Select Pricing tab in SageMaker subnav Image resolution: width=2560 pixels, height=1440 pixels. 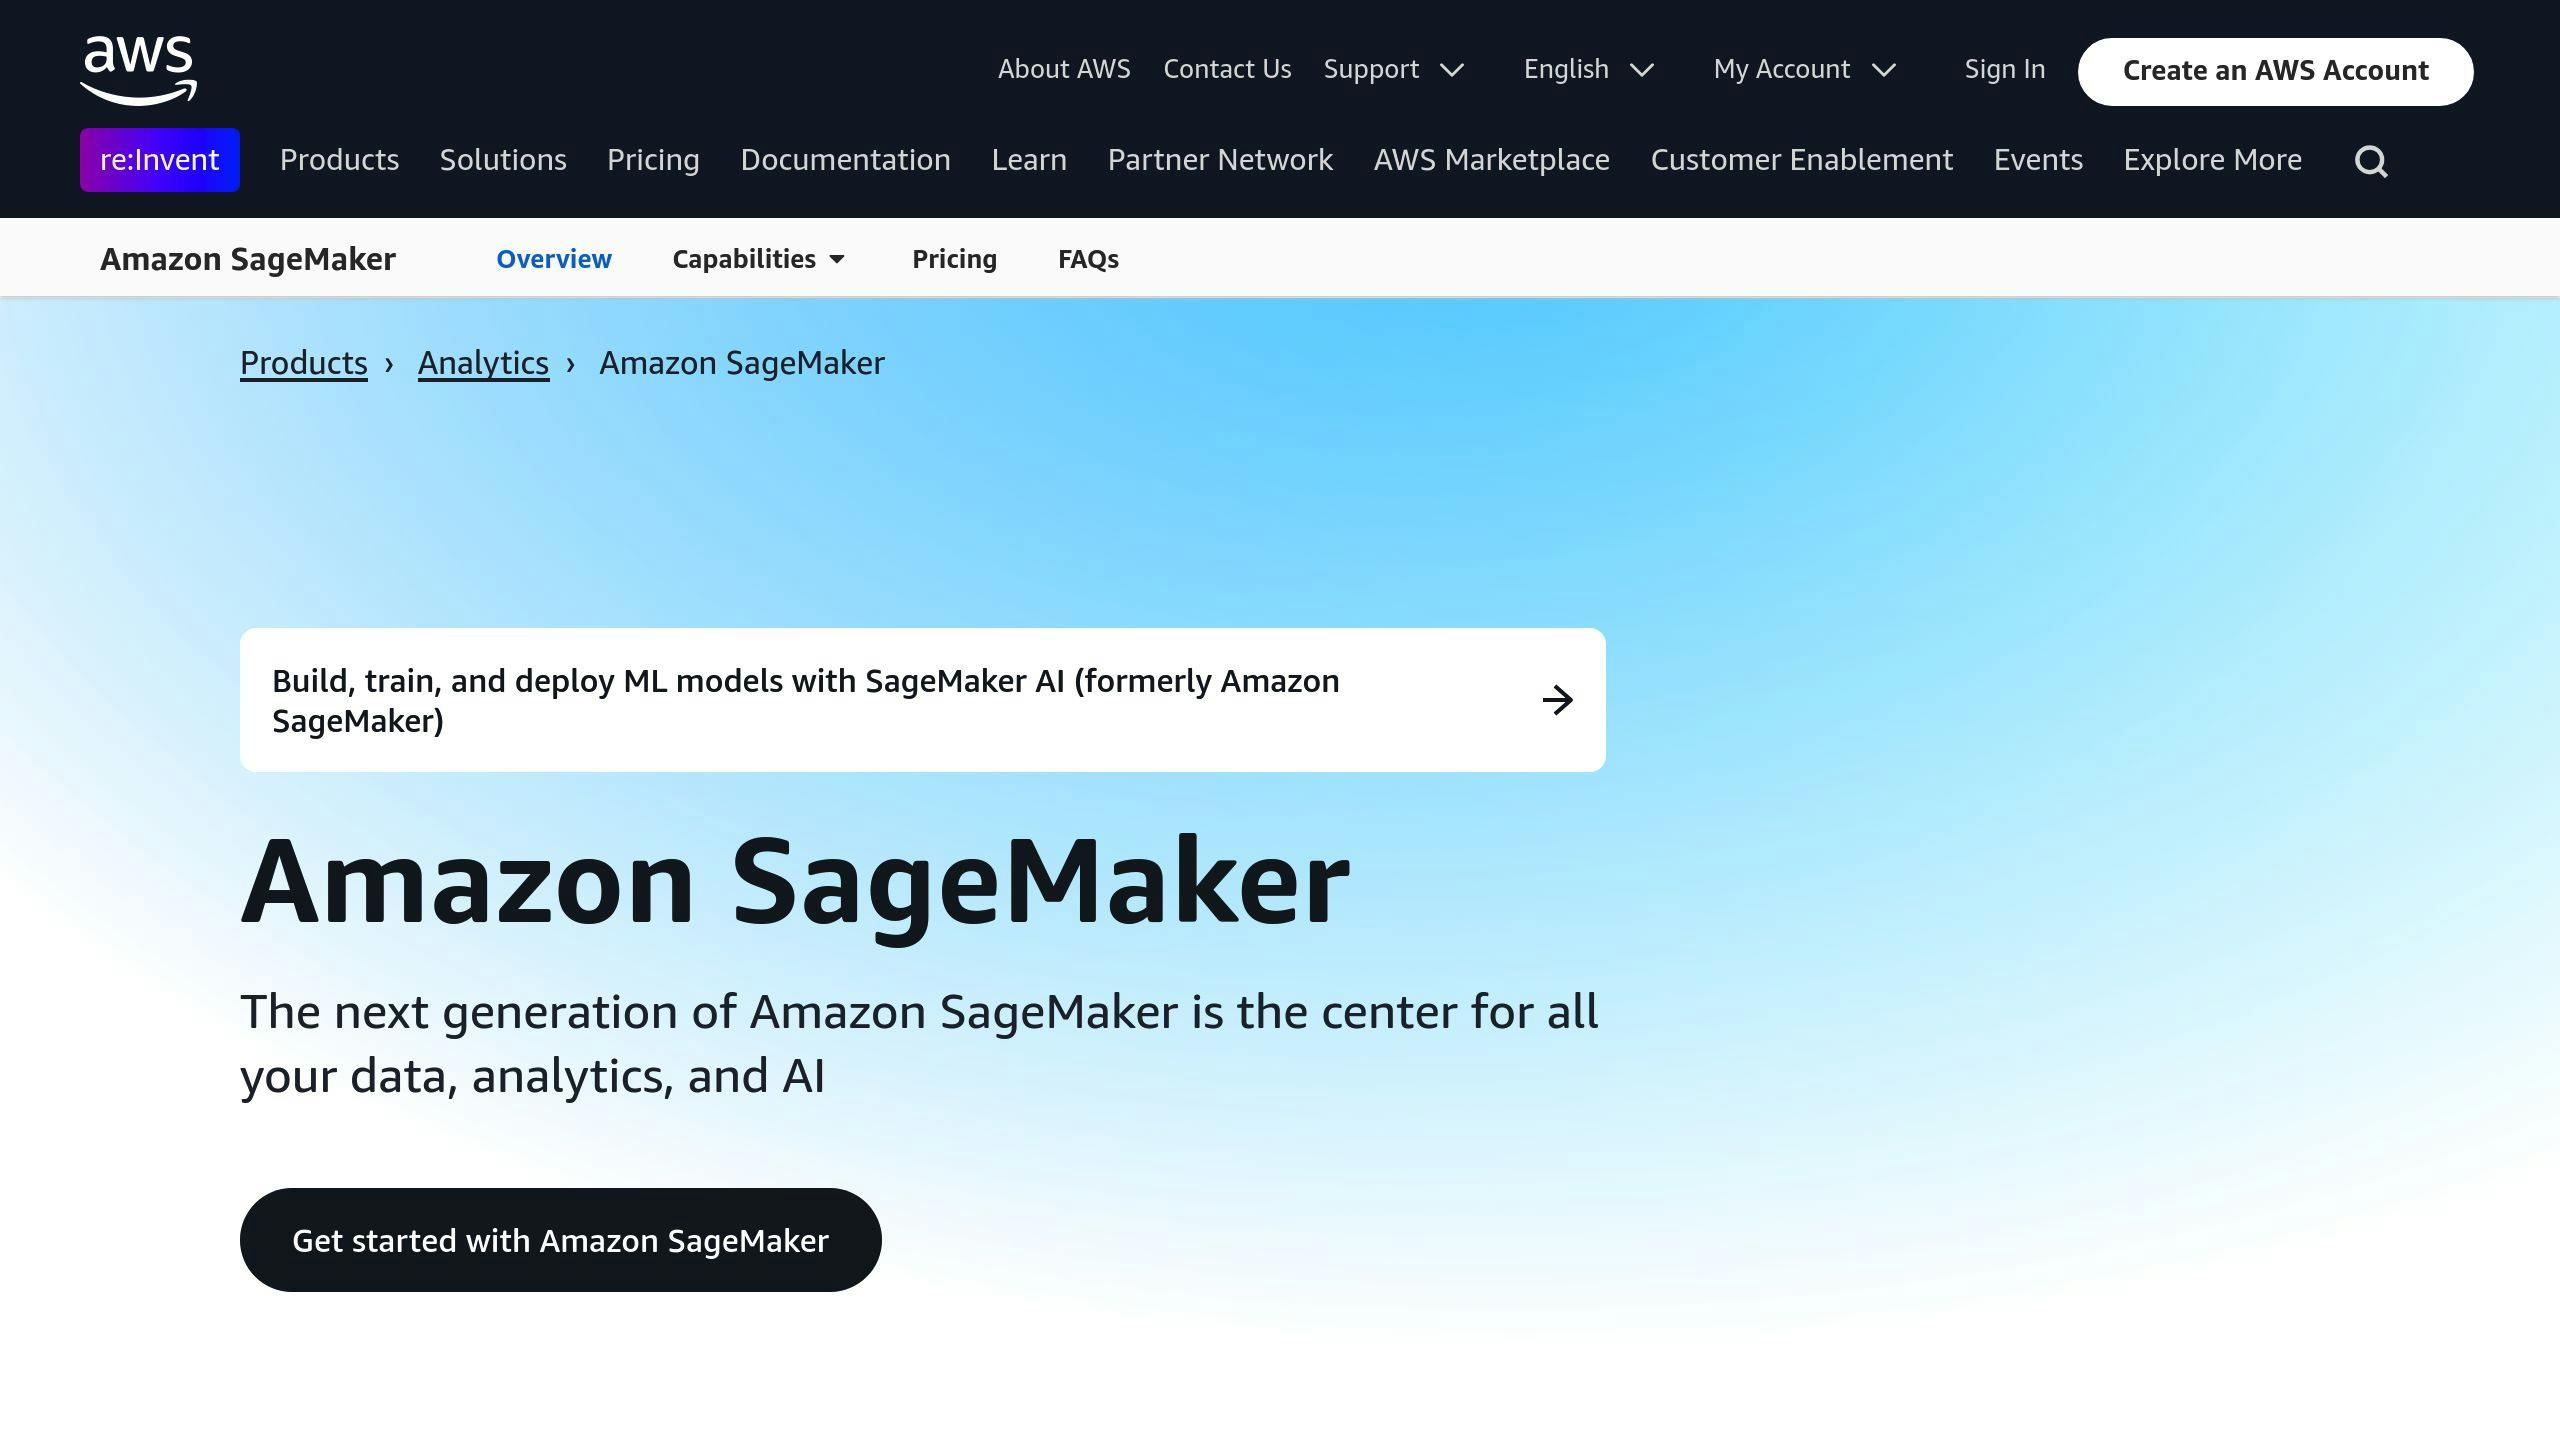click(954, 259)
